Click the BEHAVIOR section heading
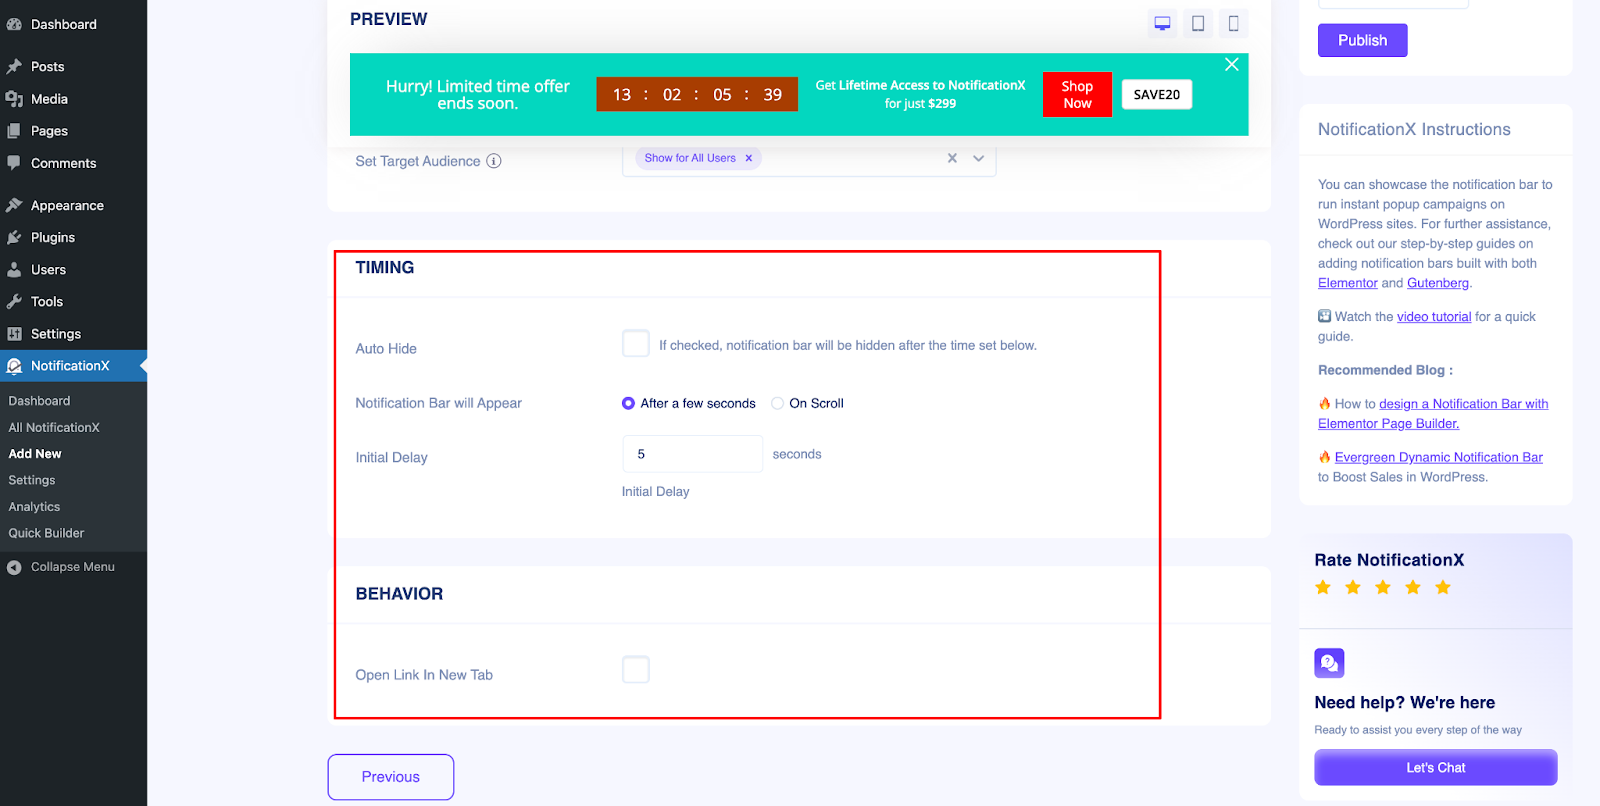Image resolution: width=1600 pixels, height=806 pixels. [399, 594]
